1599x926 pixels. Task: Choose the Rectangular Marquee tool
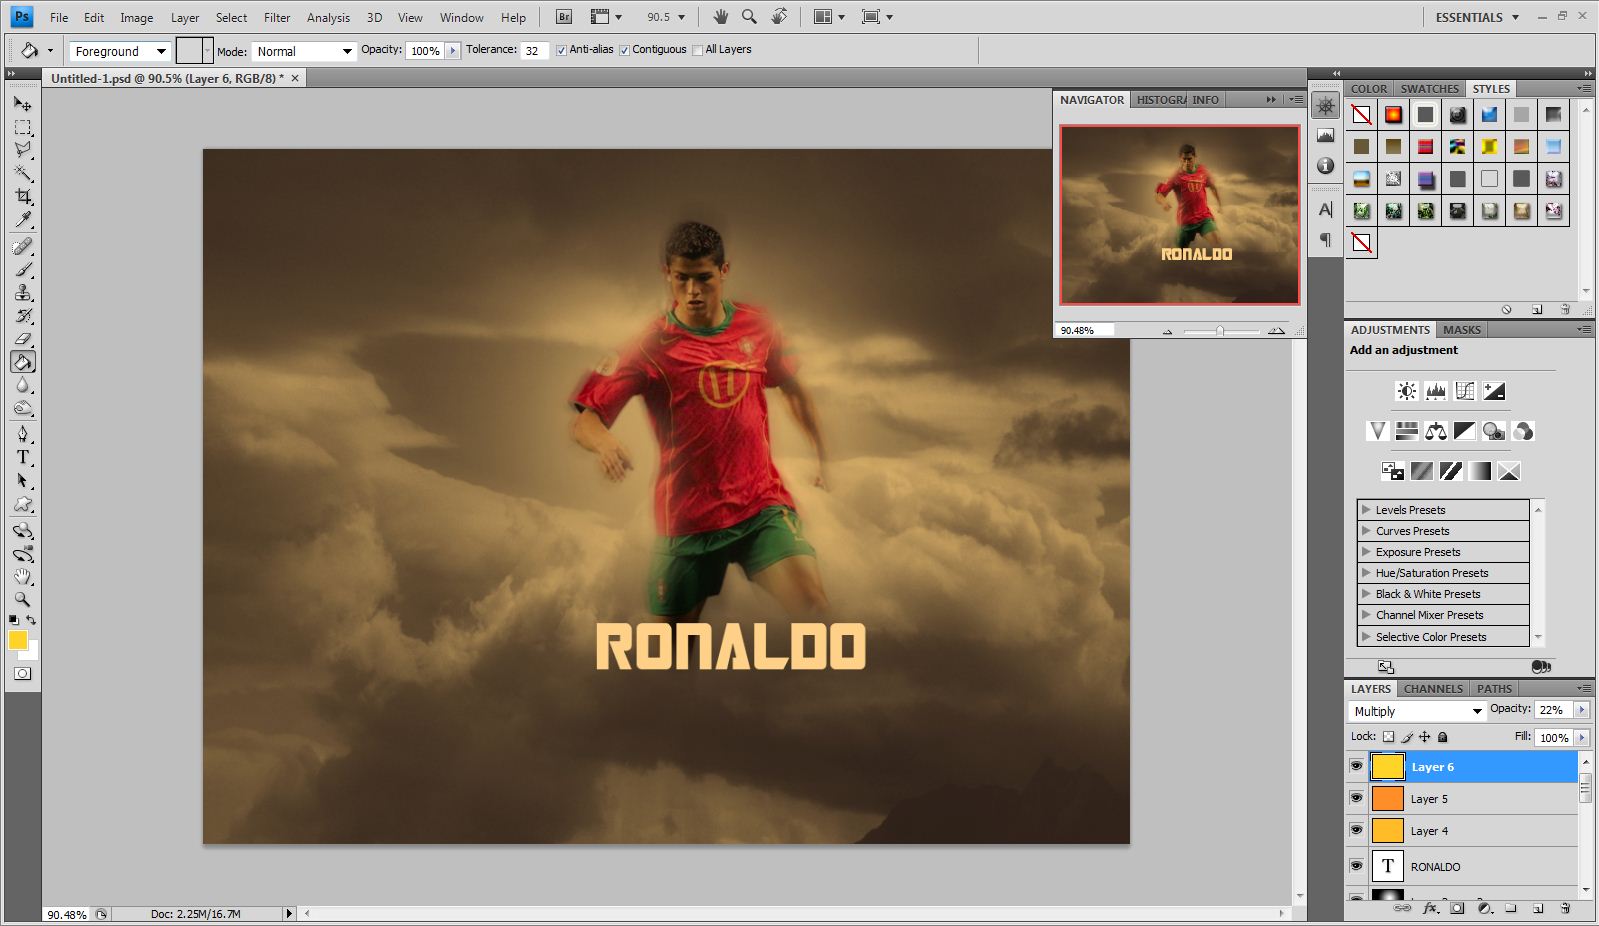(23, 127)
